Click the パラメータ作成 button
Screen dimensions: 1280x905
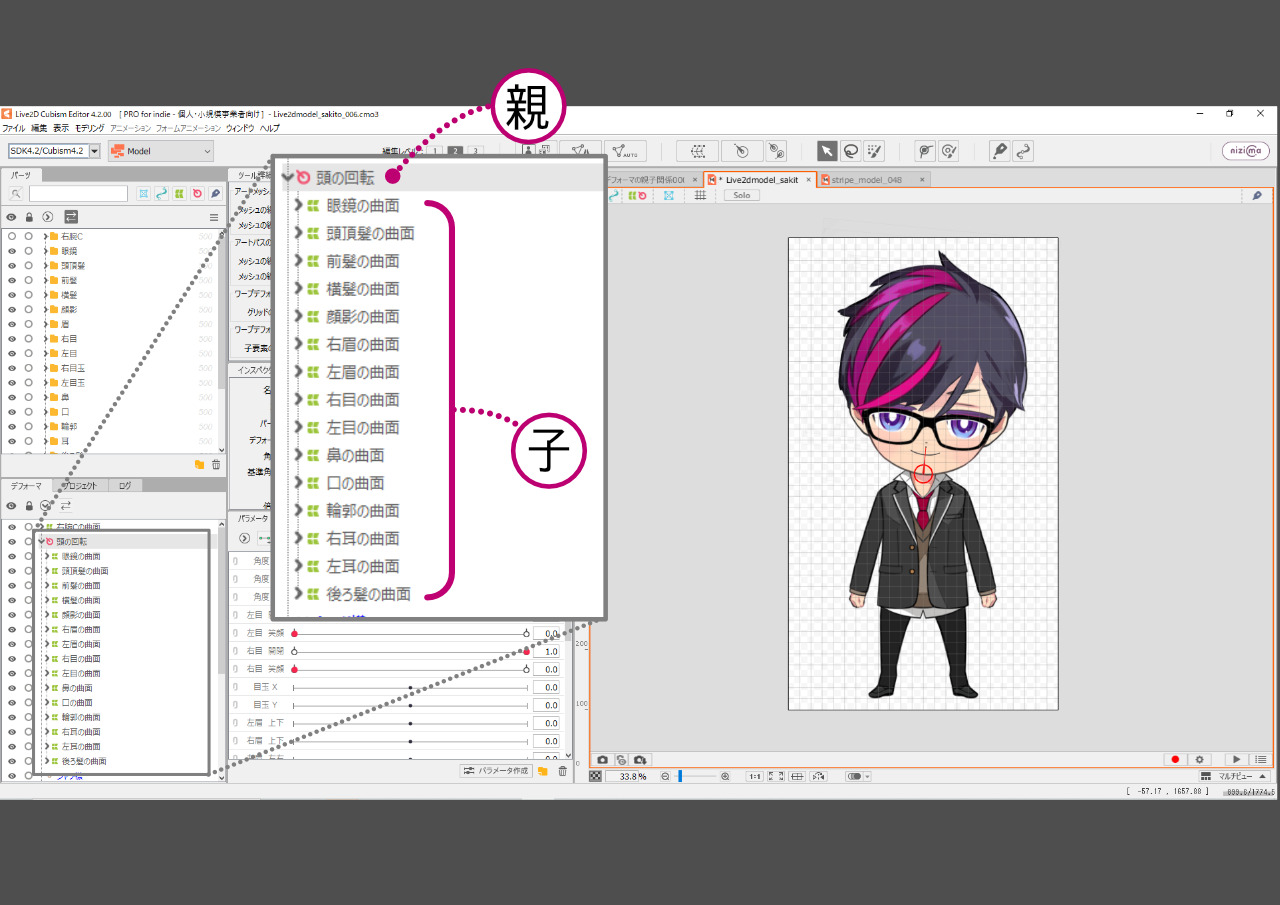(x=496, y=771)
